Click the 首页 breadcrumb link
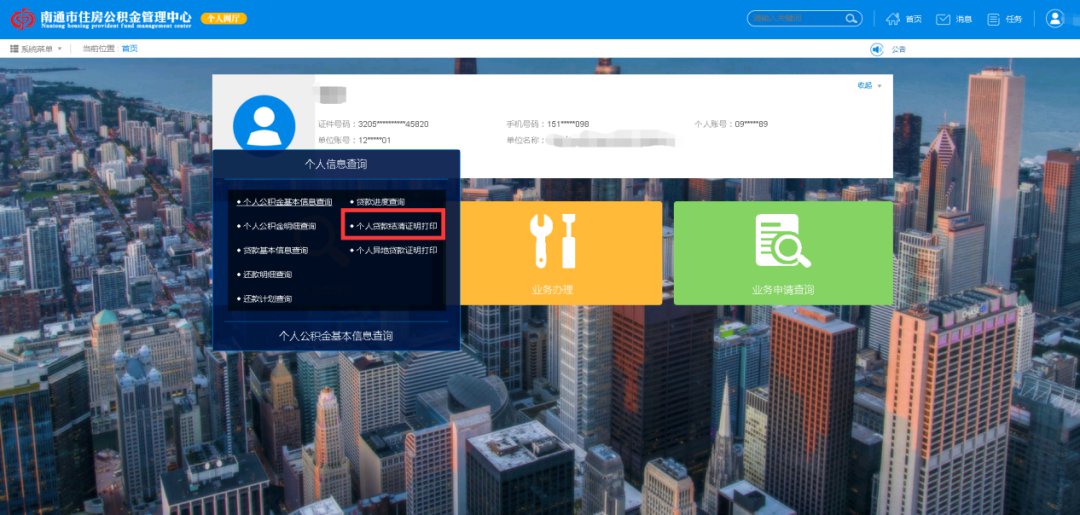Viewport: 1080px width, 515px height. (x=130, y=49)
